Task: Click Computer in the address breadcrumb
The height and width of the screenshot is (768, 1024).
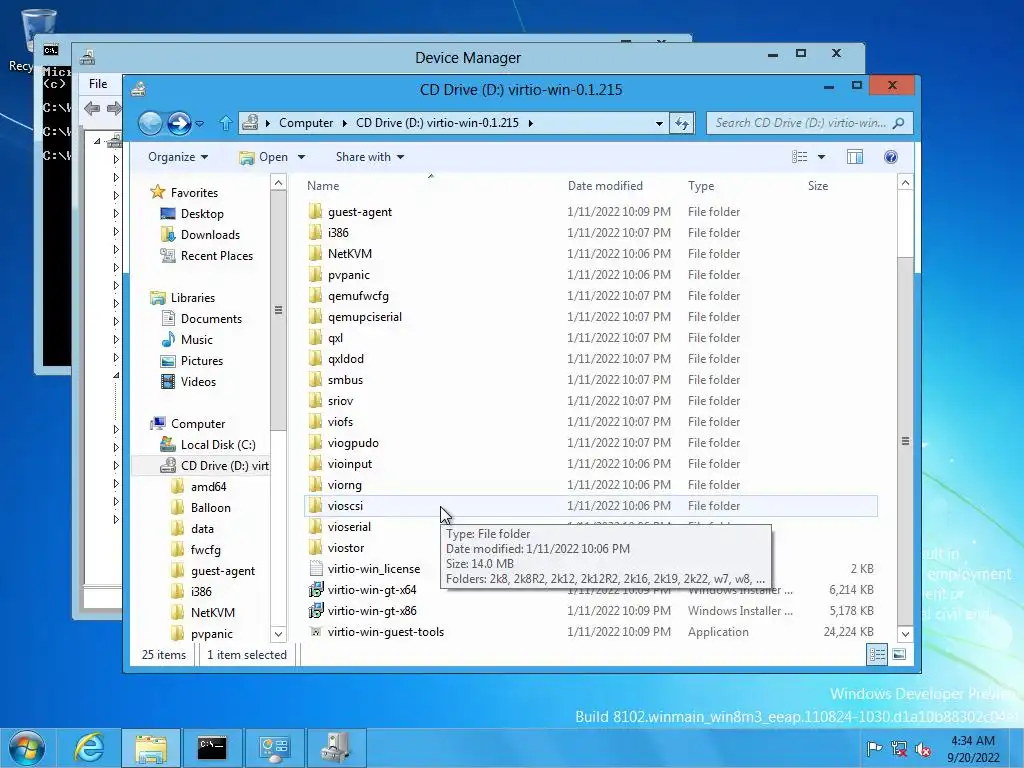Action: (306, 123)
